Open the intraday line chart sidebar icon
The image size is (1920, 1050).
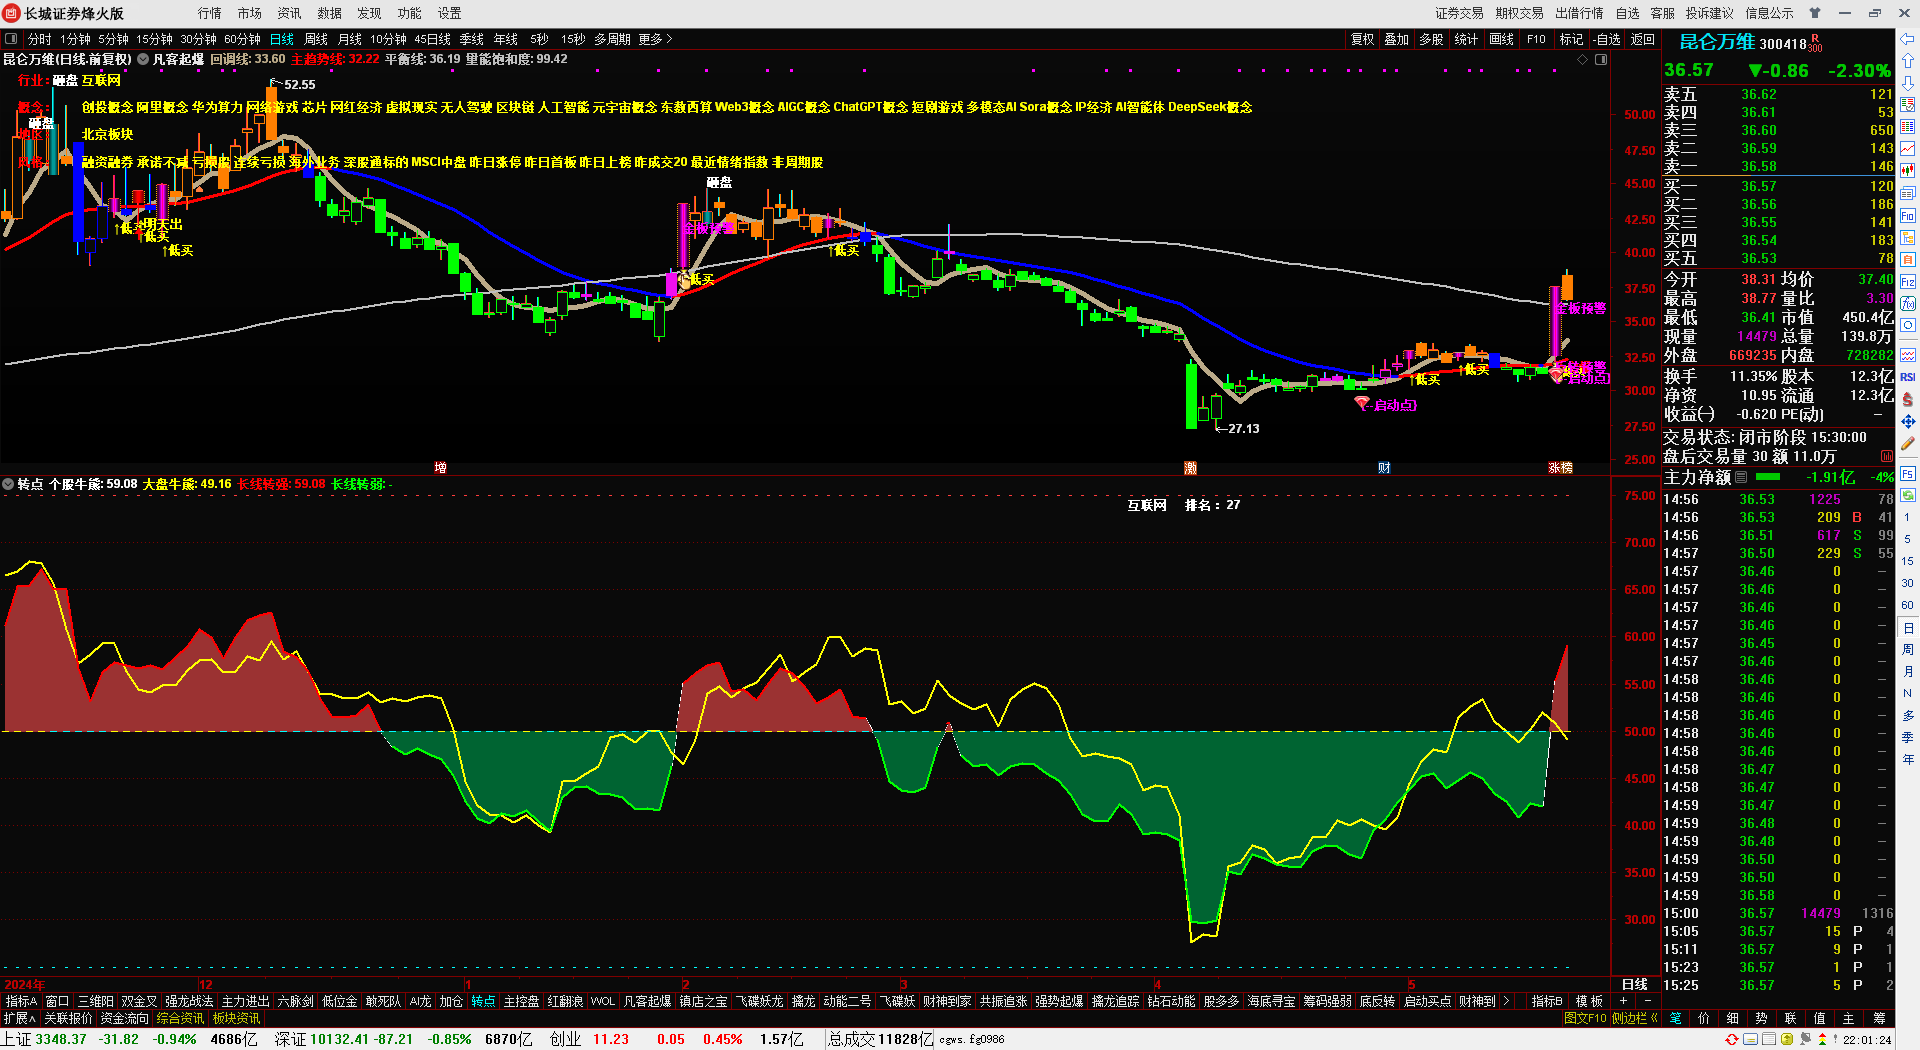pyautogui.click(x=1907, y=149)
